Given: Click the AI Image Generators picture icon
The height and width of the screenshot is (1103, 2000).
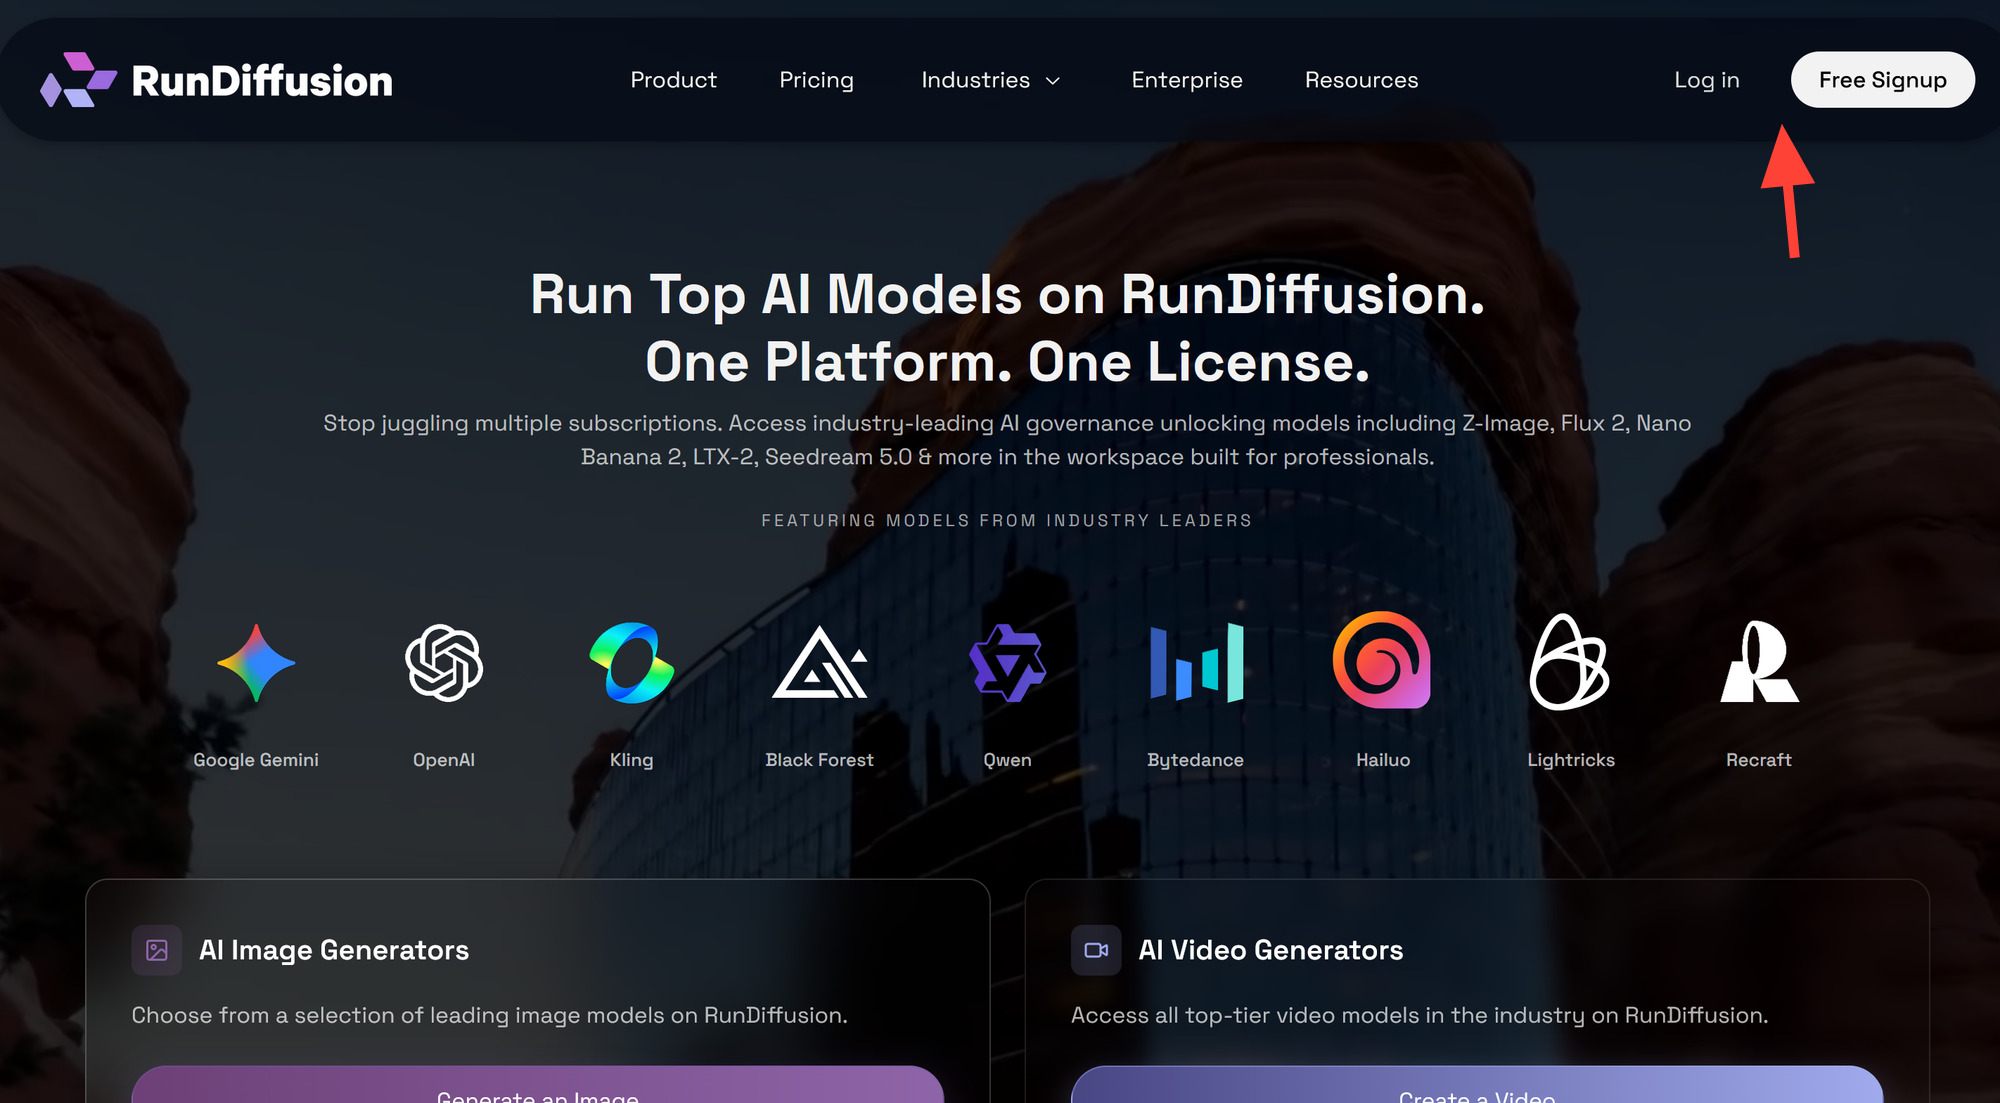Looking at the screenshot, I should (x=155, y=950).
